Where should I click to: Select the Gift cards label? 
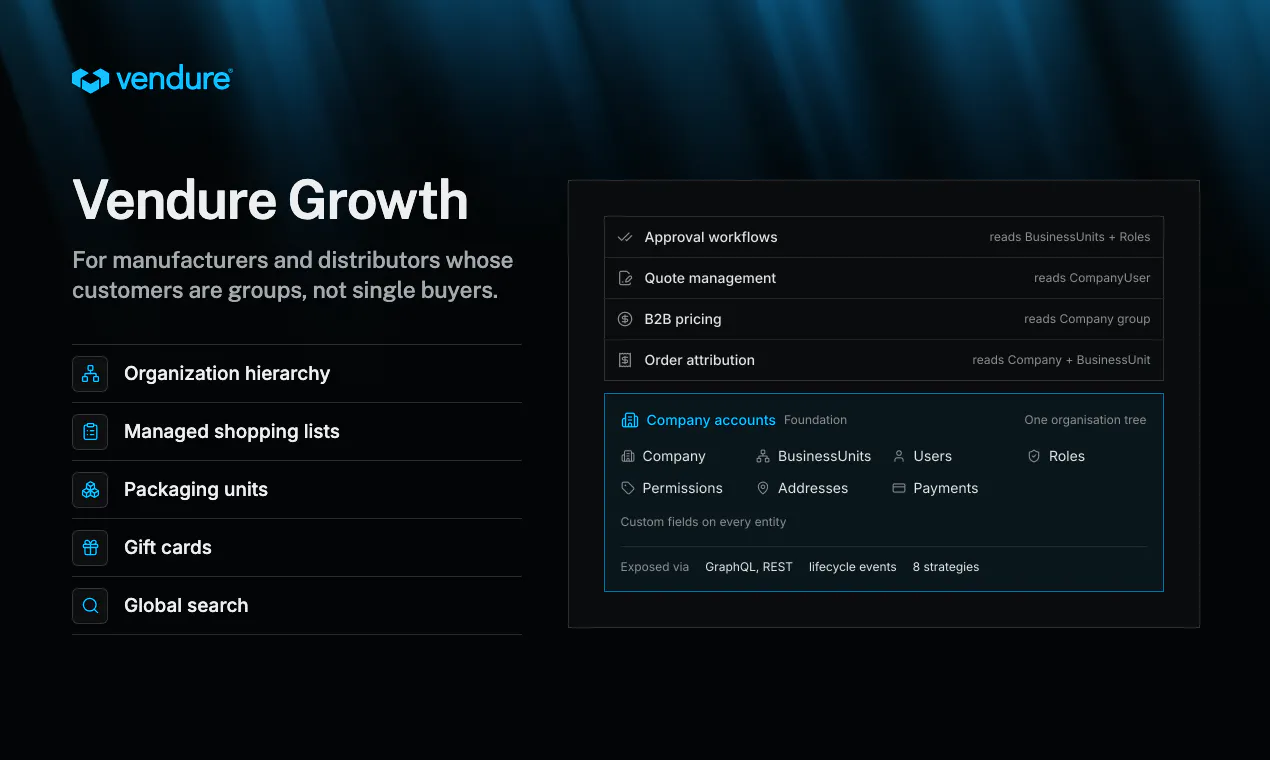pos(168,548)
